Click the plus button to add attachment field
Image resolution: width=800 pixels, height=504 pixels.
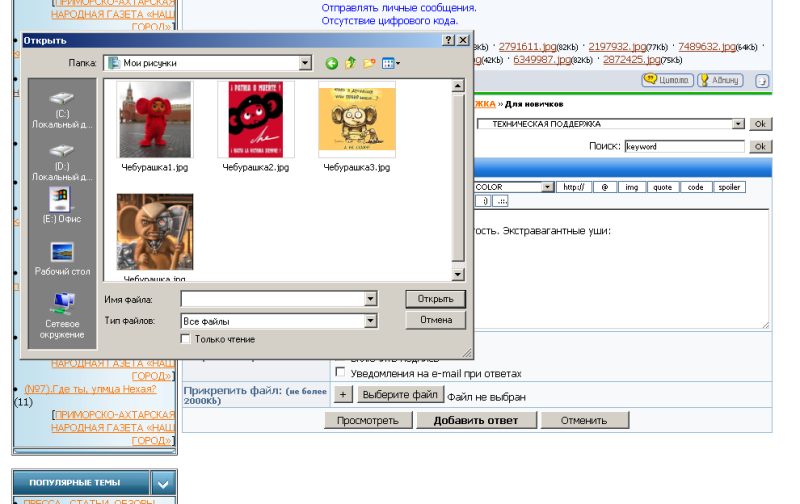343,394
